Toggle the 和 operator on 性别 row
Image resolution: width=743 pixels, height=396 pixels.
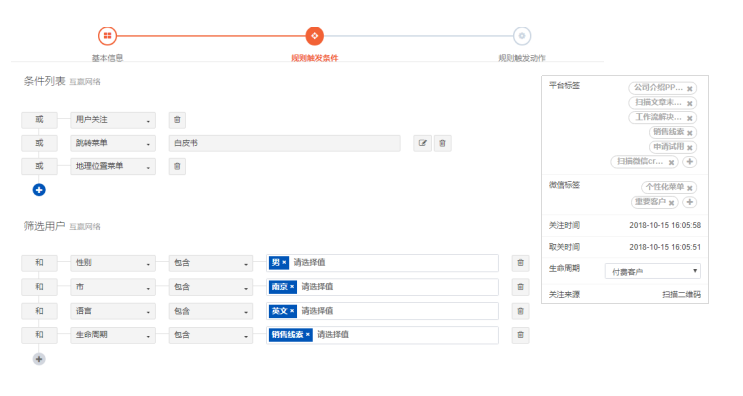coord(39,263)
